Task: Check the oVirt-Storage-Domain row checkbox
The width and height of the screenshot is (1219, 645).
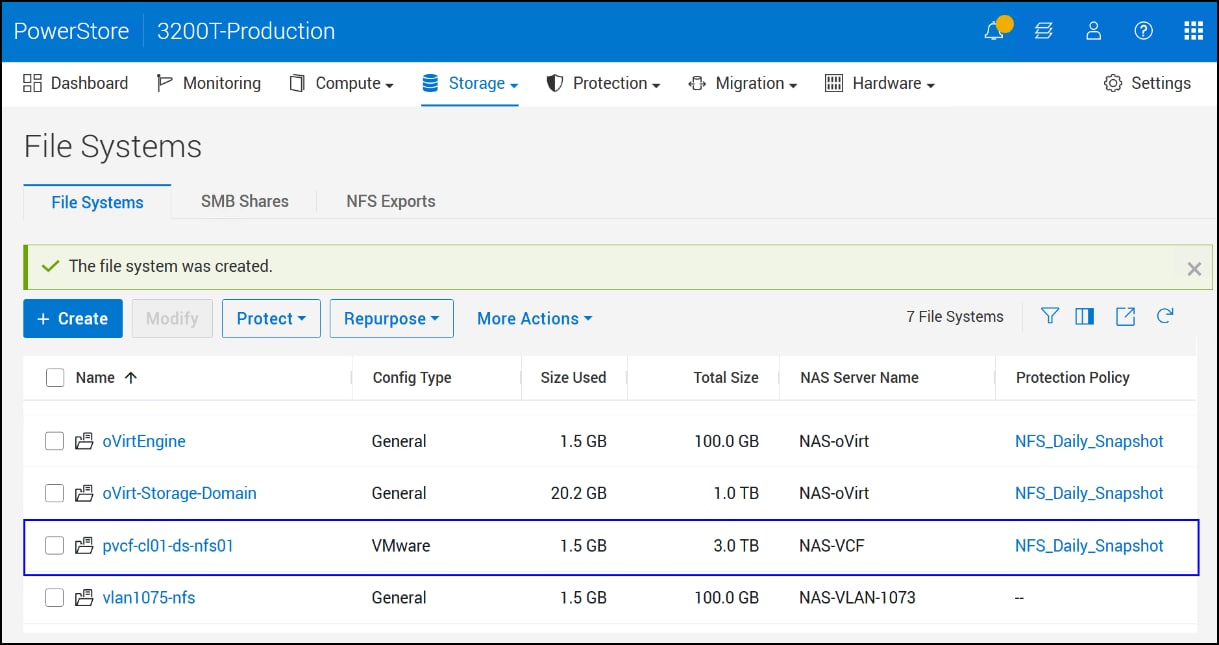Action: coord(55,493)
